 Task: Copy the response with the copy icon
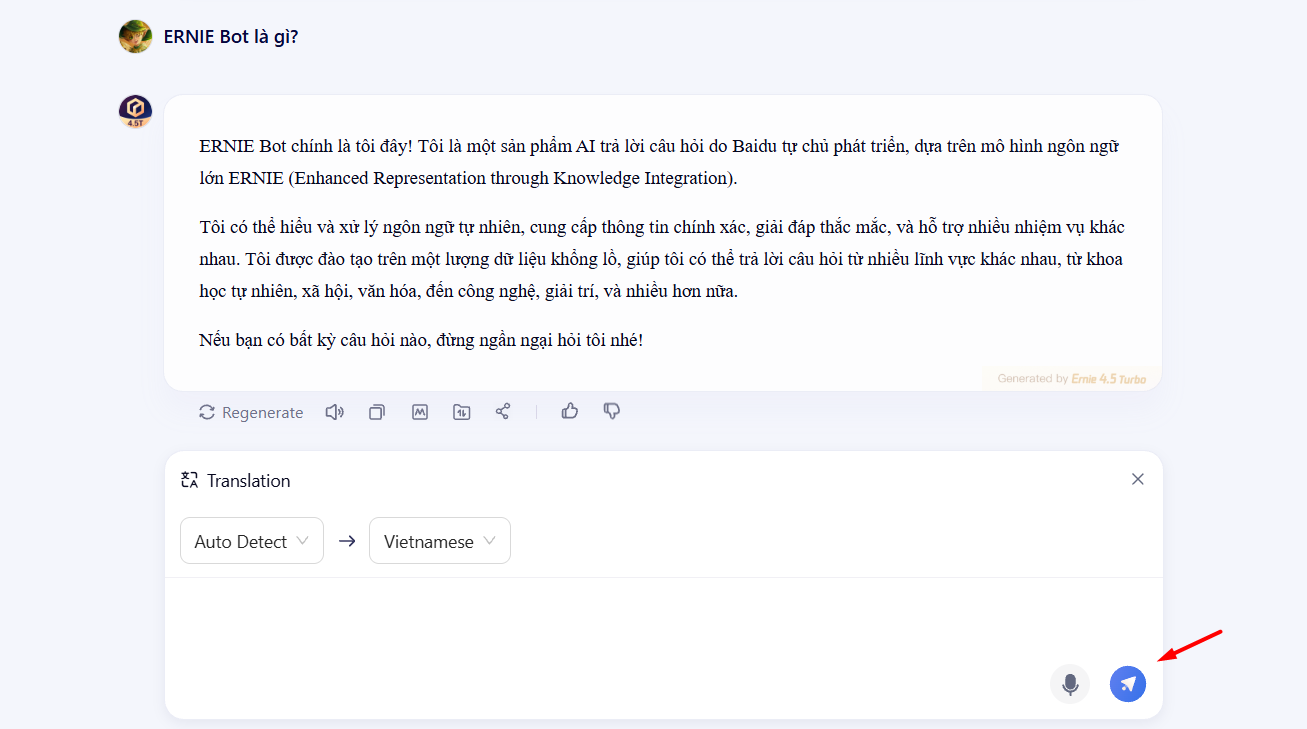pos(377,412)
